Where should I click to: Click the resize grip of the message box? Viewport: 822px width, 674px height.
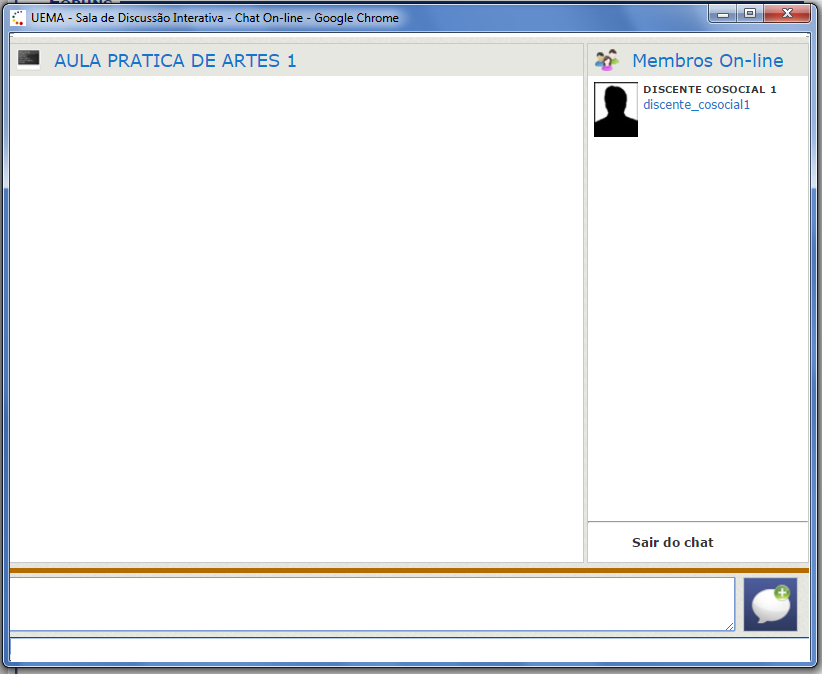coord(729,626)
